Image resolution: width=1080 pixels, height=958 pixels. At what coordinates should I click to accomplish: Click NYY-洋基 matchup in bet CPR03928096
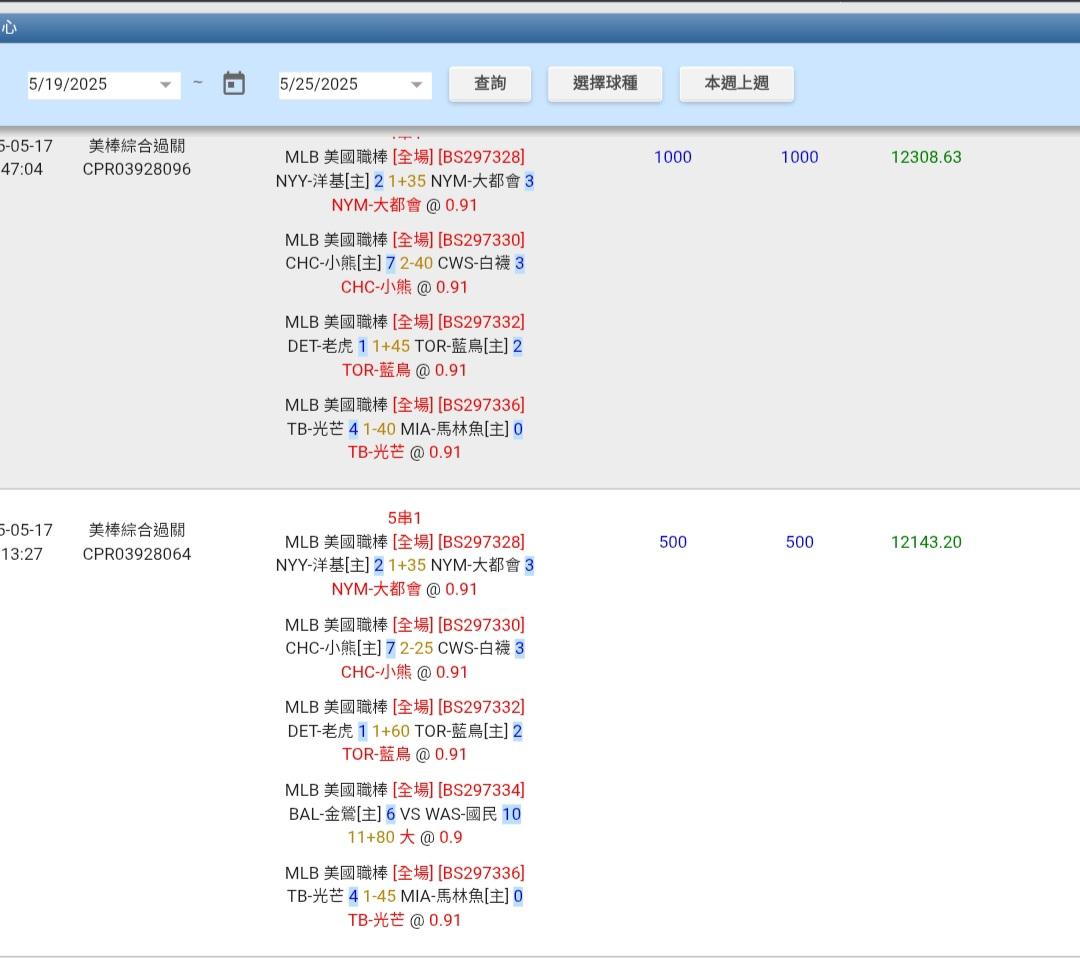click(405, 181)
